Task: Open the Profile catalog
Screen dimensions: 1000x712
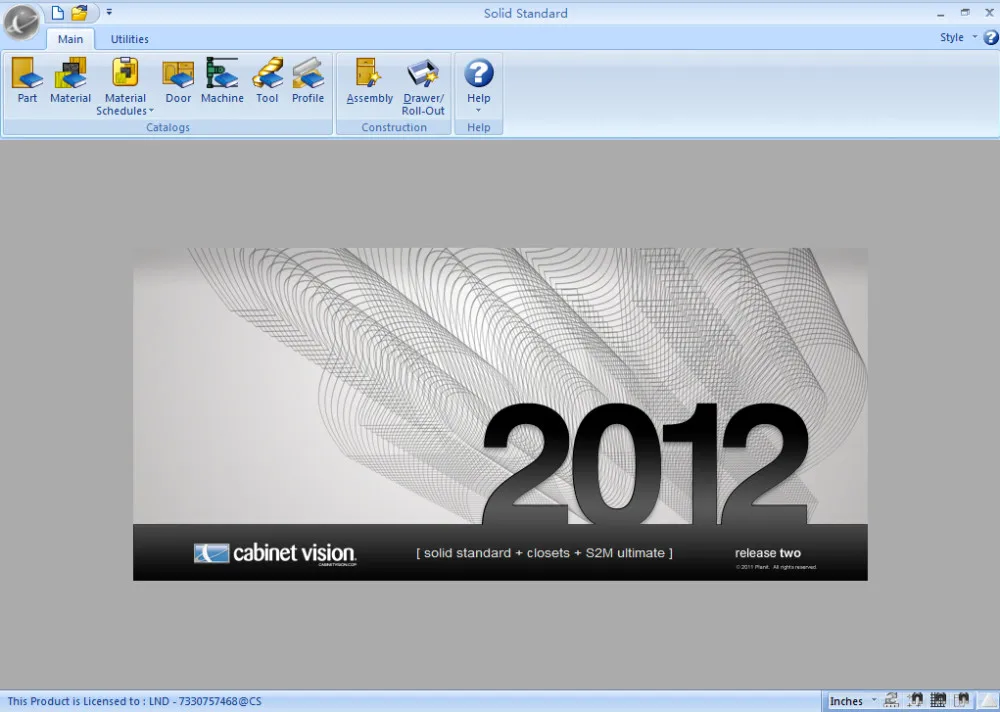Action: click(308, 80)
